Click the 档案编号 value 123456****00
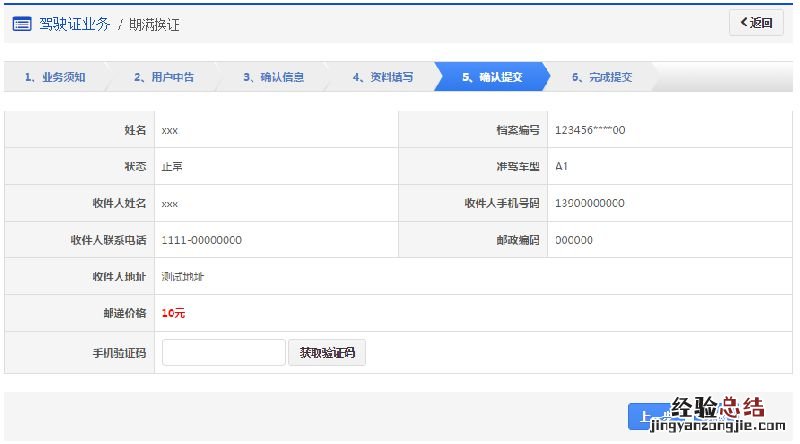 (590, 130)
